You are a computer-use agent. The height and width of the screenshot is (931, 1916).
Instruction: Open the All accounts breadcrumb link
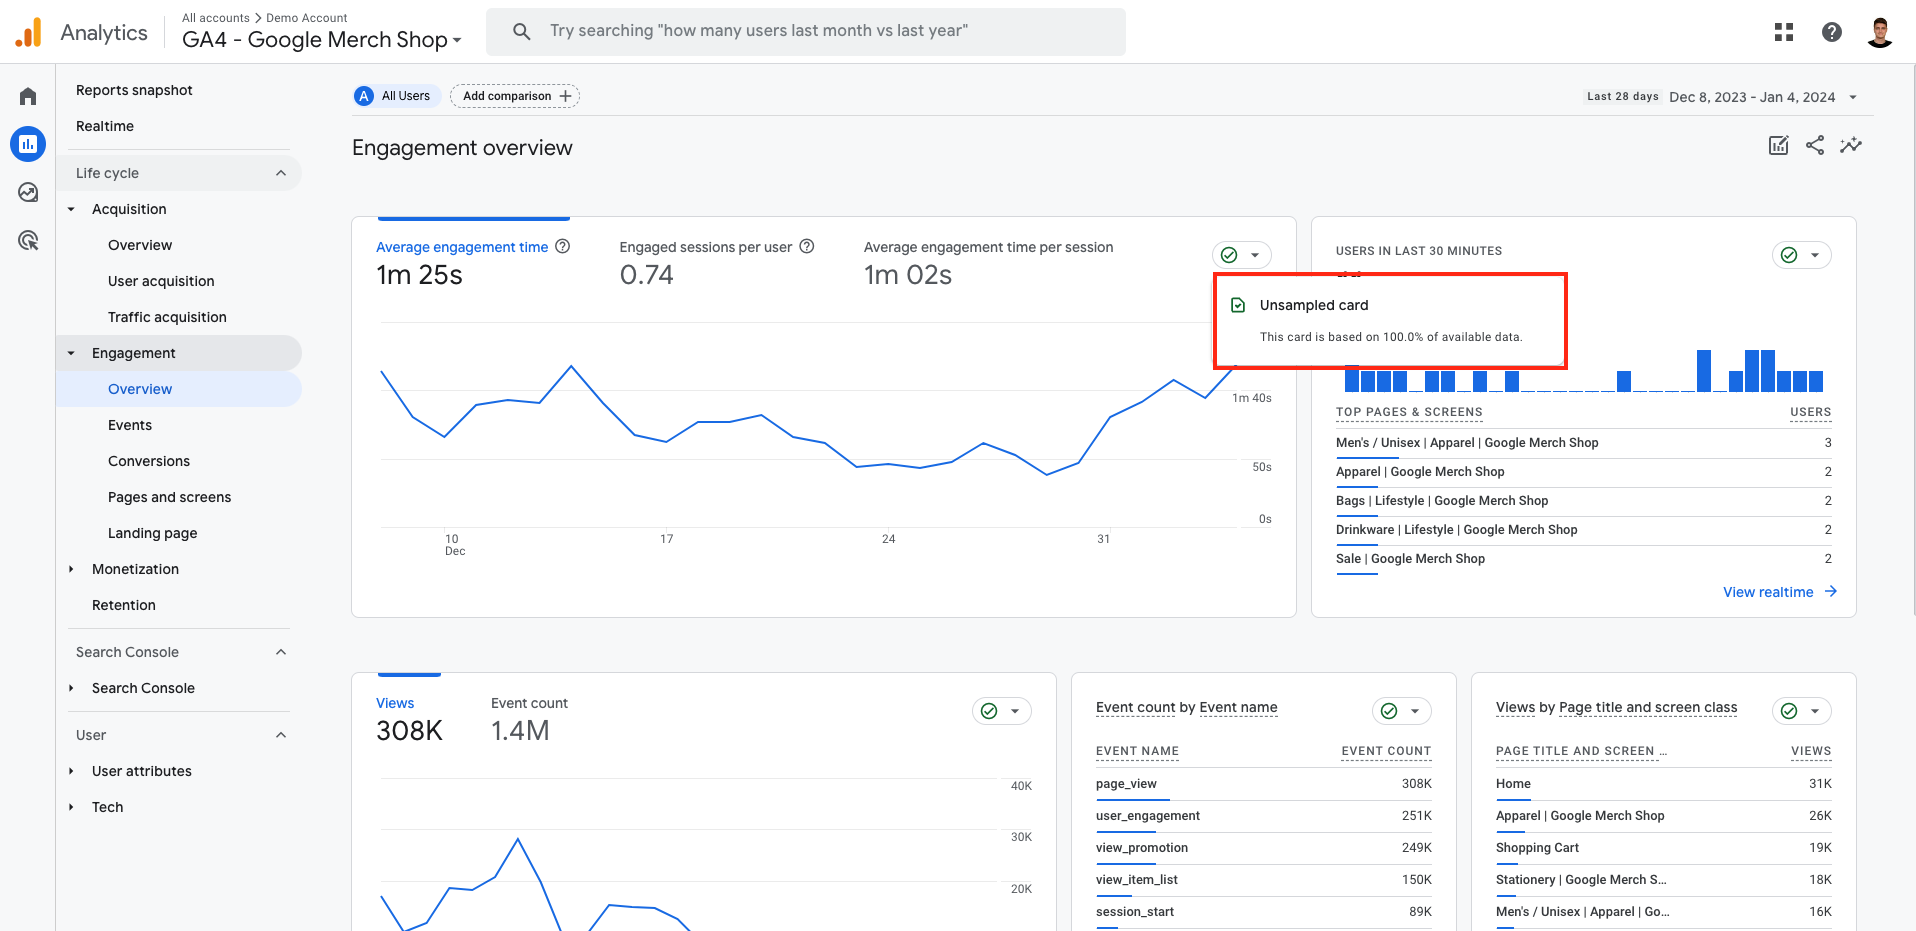(x=216, y=18)
